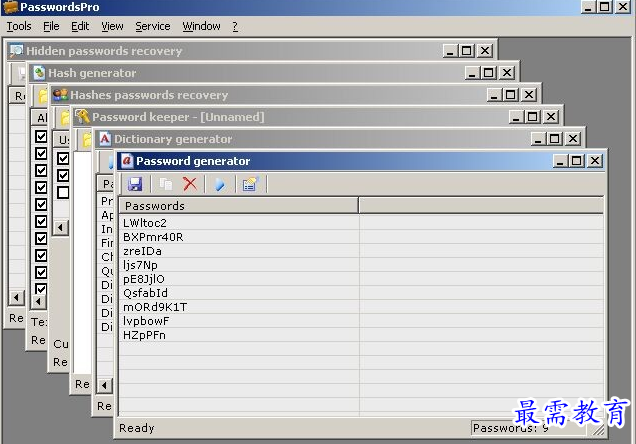Open the File menu
The image size is (636, 444).
pyautogui.click(x=51, y=26)
